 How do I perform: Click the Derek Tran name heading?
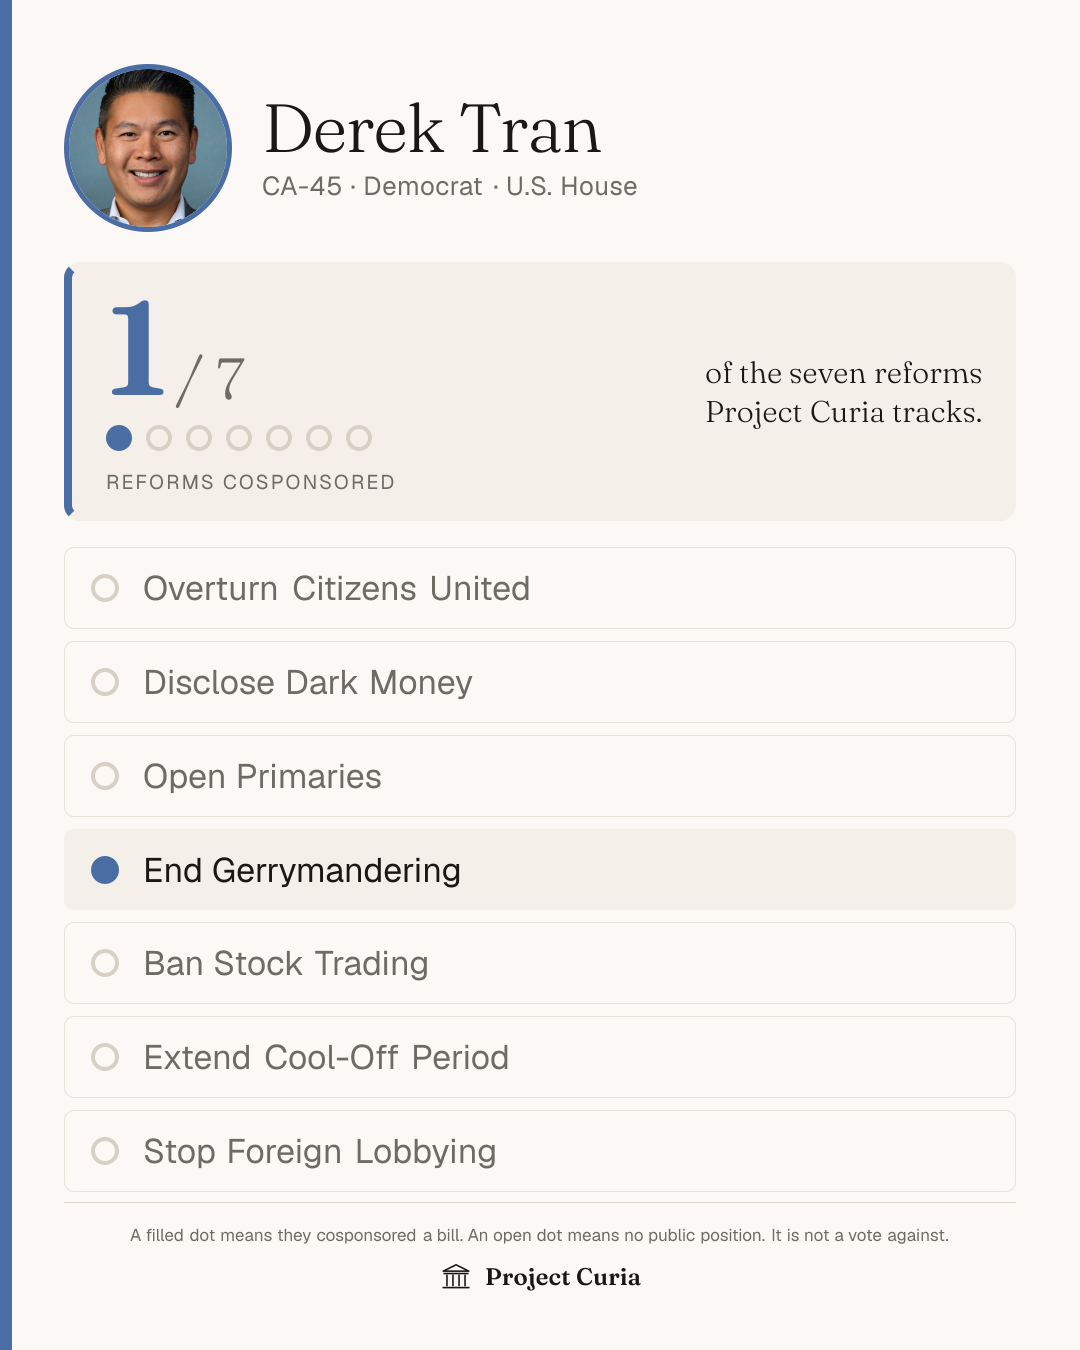[432, 129]
